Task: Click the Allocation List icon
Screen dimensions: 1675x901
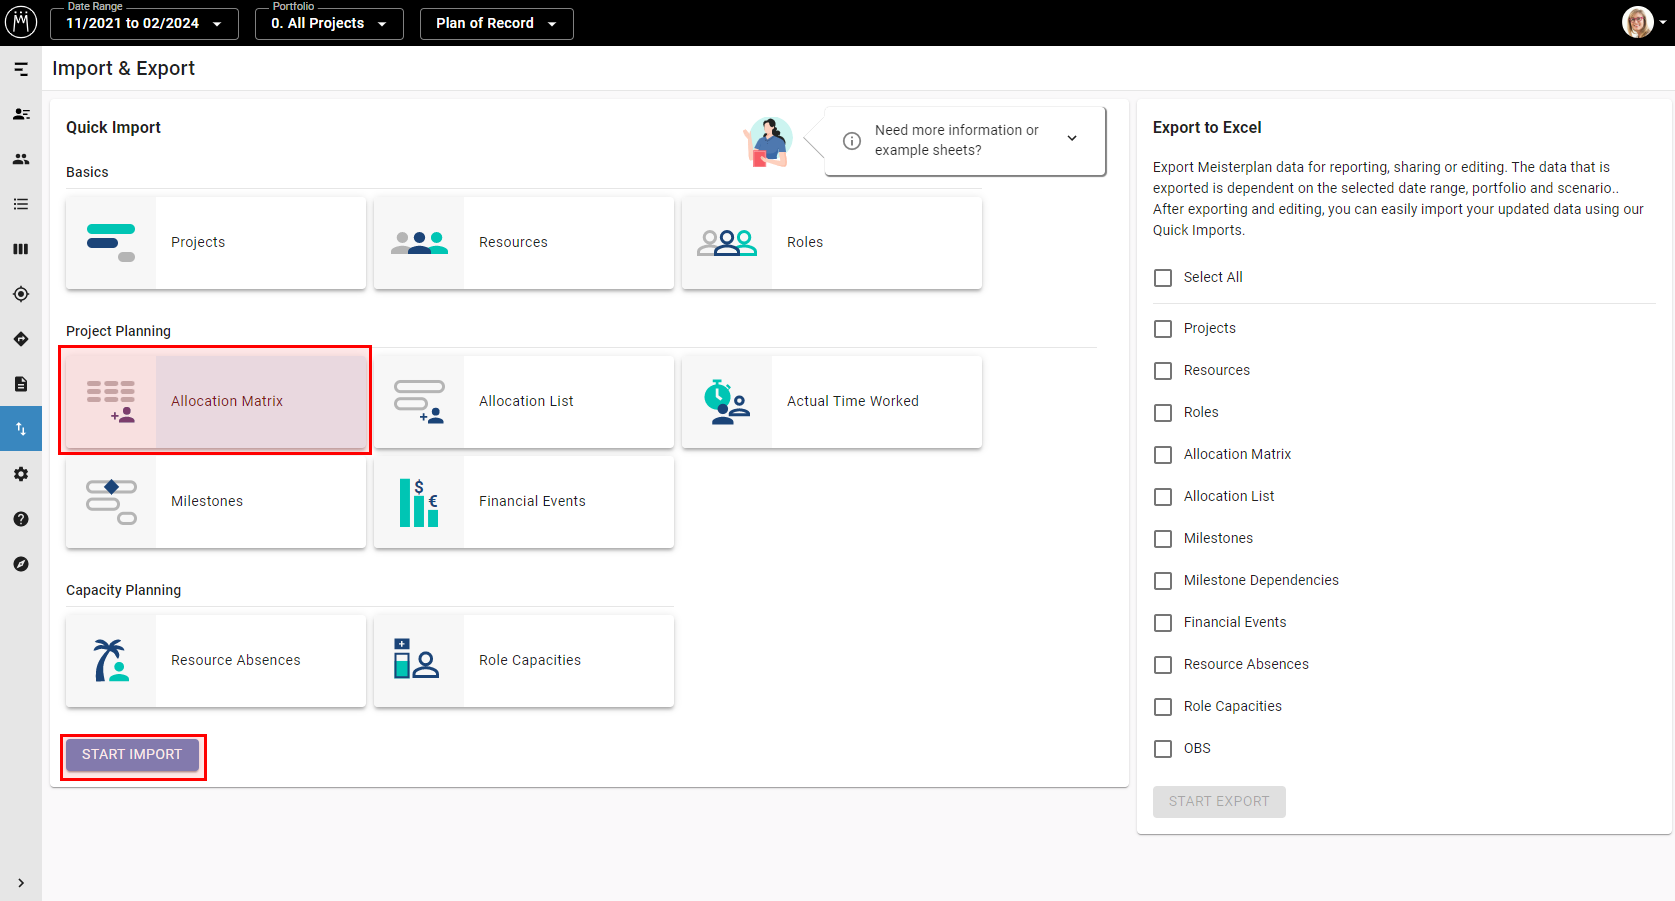Action: (419, 401)
